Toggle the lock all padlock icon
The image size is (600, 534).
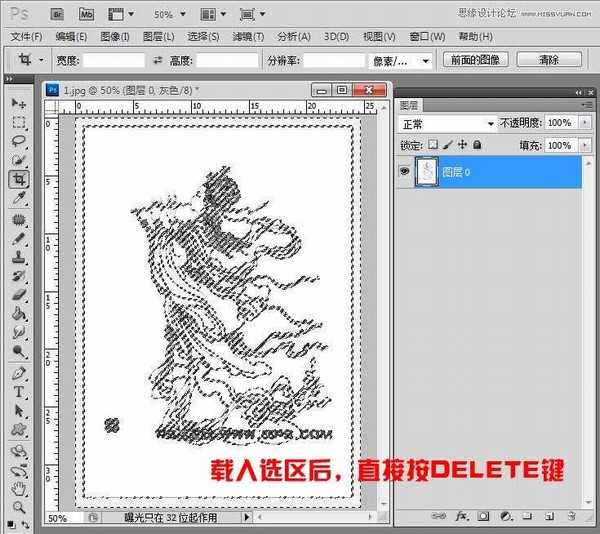coord(477,145)
